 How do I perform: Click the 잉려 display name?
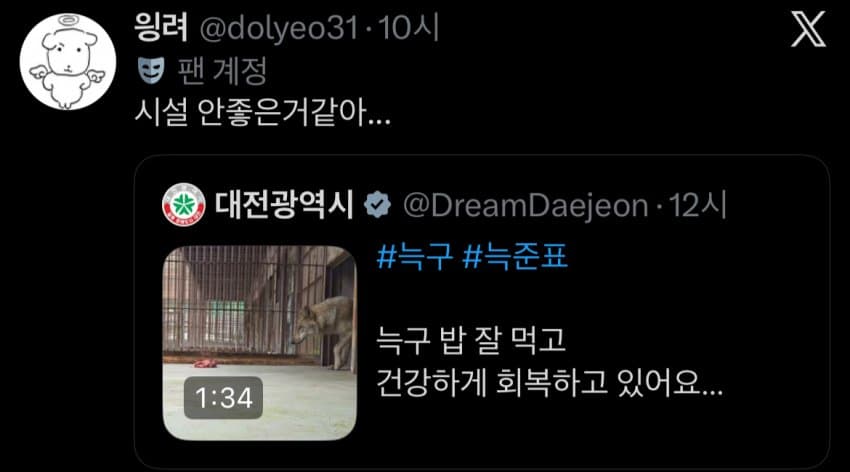(x=161, y=27)
